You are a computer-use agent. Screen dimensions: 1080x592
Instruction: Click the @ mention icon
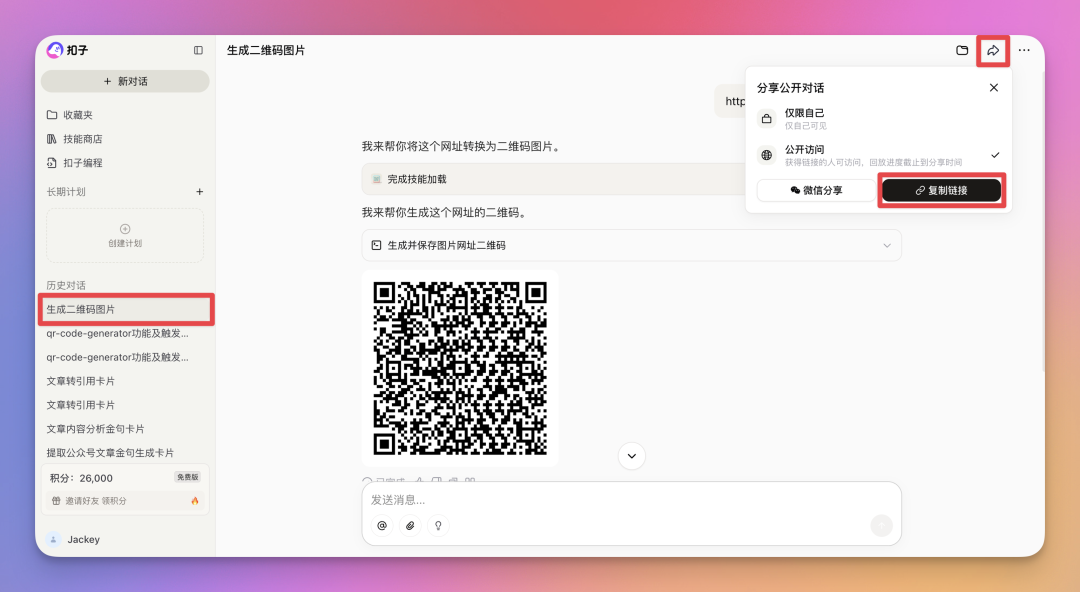pos(382,526)
